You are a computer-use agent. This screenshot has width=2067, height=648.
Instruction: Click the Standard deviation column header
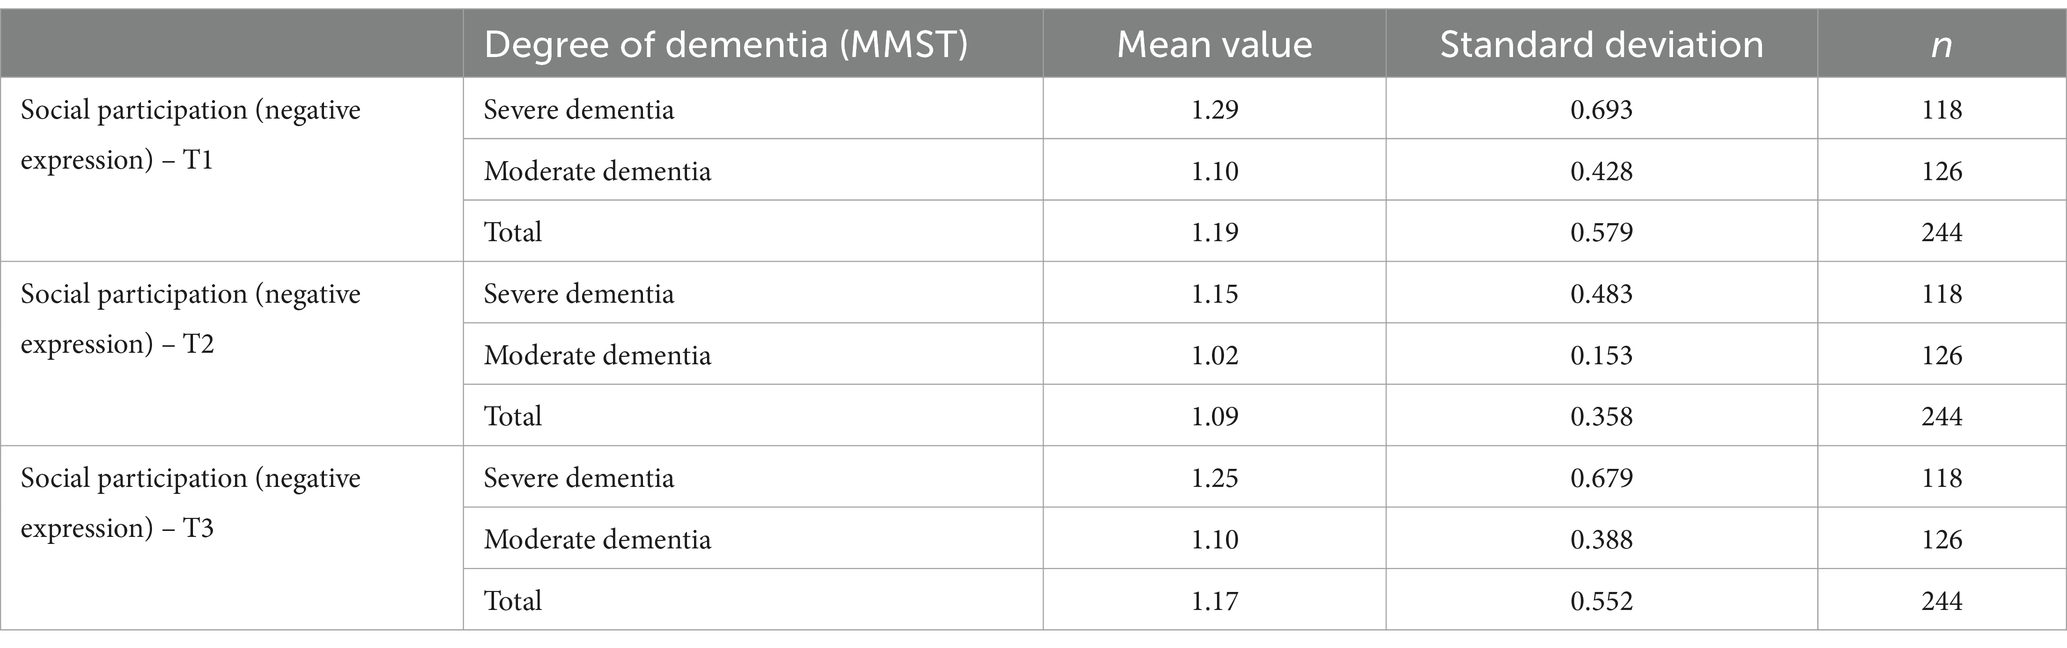(1601, 45)
